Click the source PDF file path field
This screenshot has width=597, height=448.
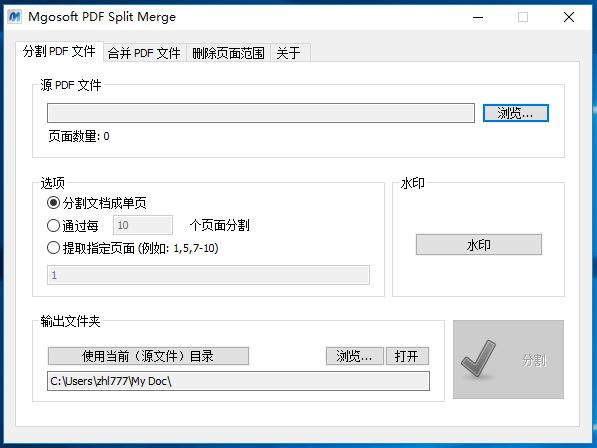(x=261, y=113)
